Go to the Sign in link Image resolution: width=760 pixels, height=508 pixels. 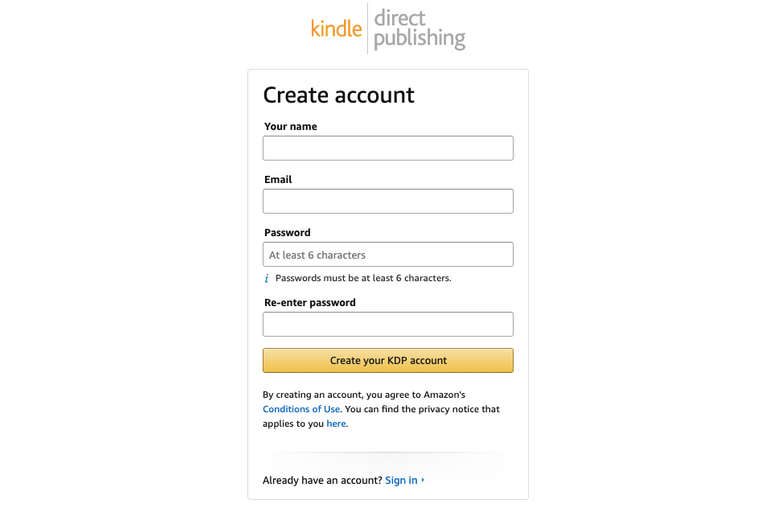401,481
